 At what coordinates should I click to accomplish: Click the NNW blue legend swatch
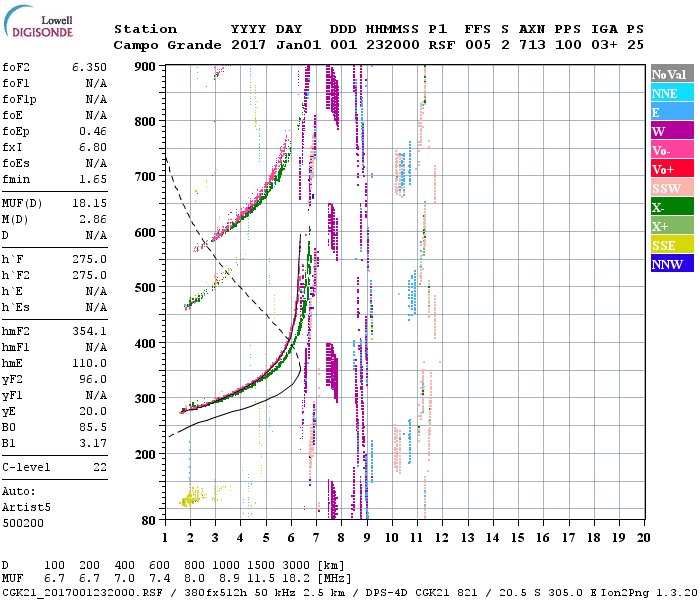pyautogui.click(x=670, y=264)
